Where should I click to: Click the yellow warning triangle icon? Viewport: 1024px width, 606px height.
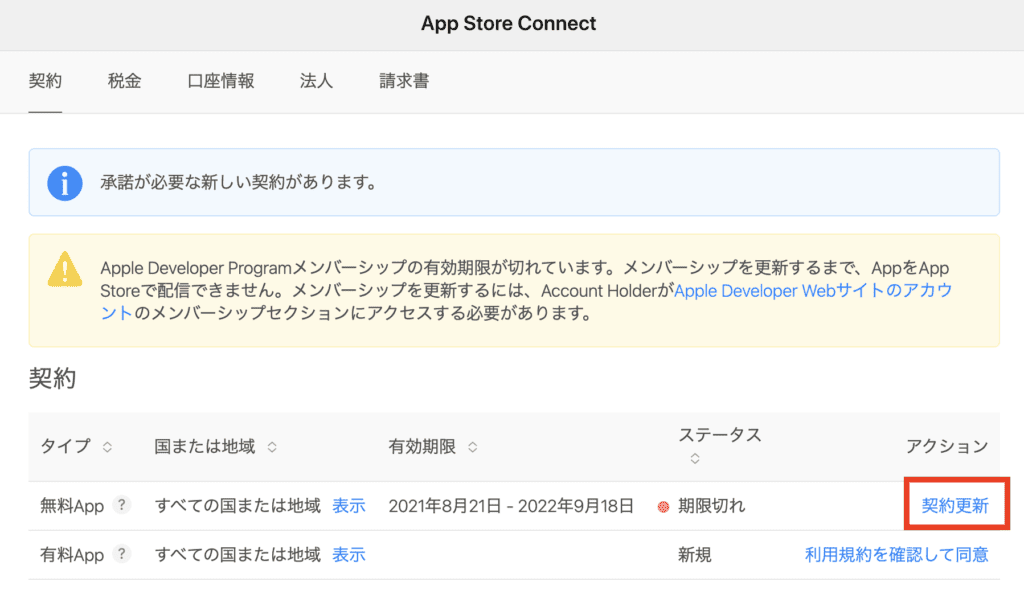(65, 270)
